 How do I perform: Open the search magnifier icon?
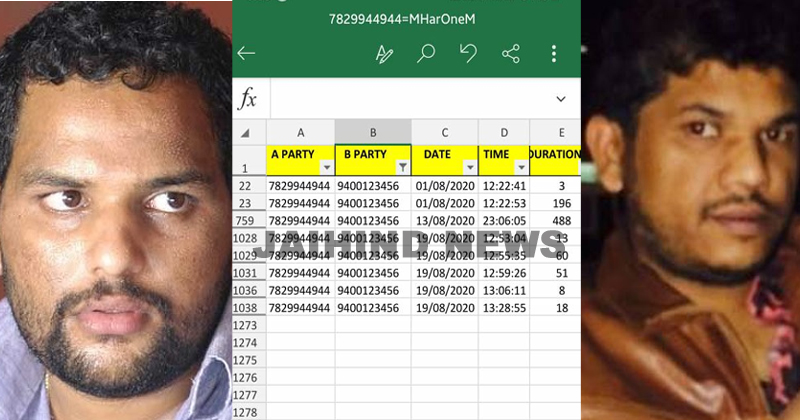(426, 53)
